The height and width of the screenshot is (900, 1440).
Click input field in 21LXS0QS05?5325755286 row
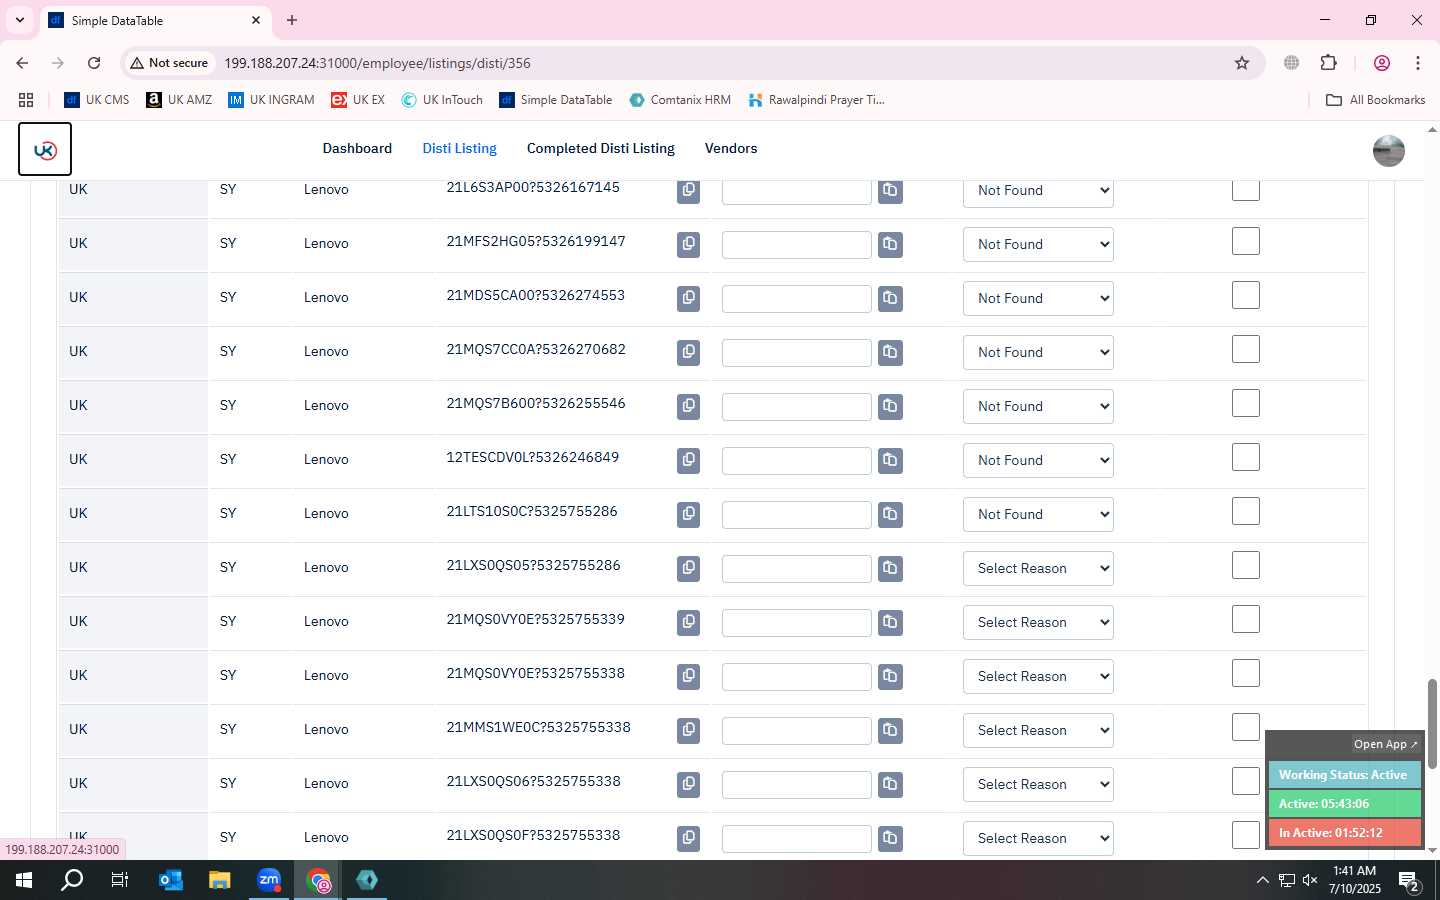pyautogui.click(x=797, y=569)
